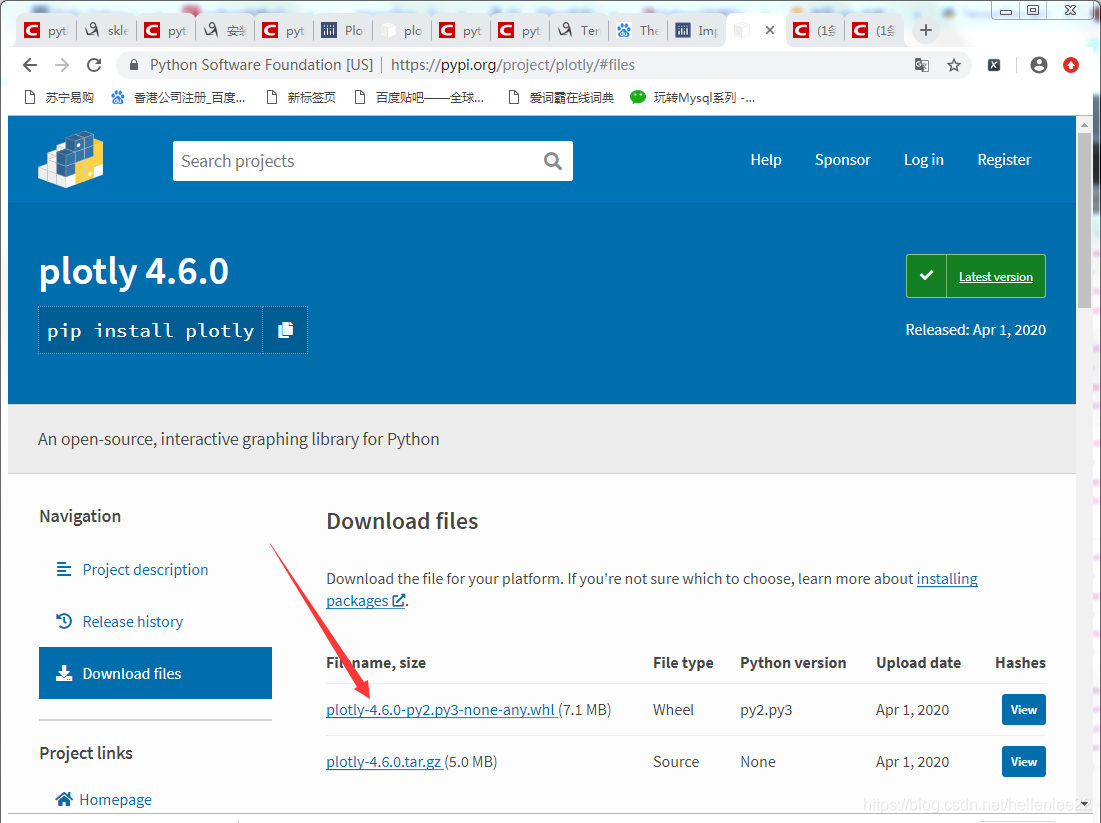Open the installing packages link

947,578
